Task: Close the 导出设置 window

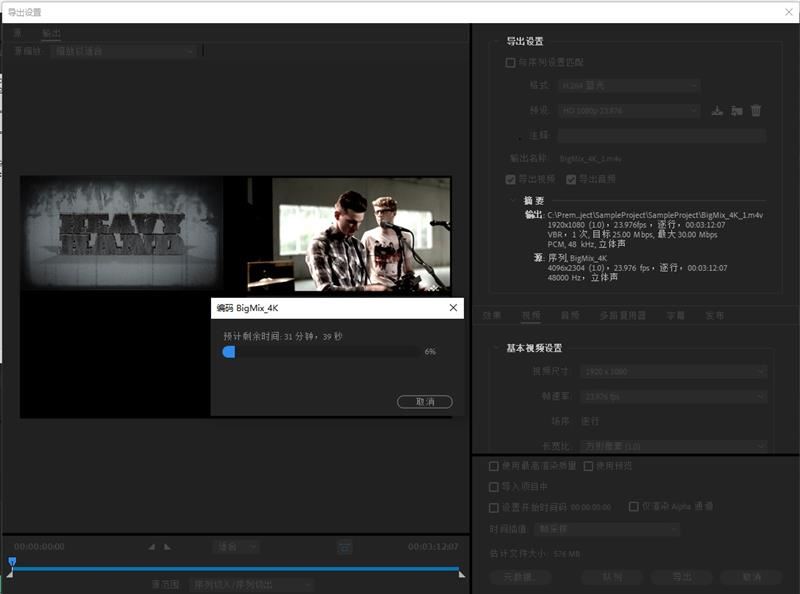Action: [x=789, y=12]
